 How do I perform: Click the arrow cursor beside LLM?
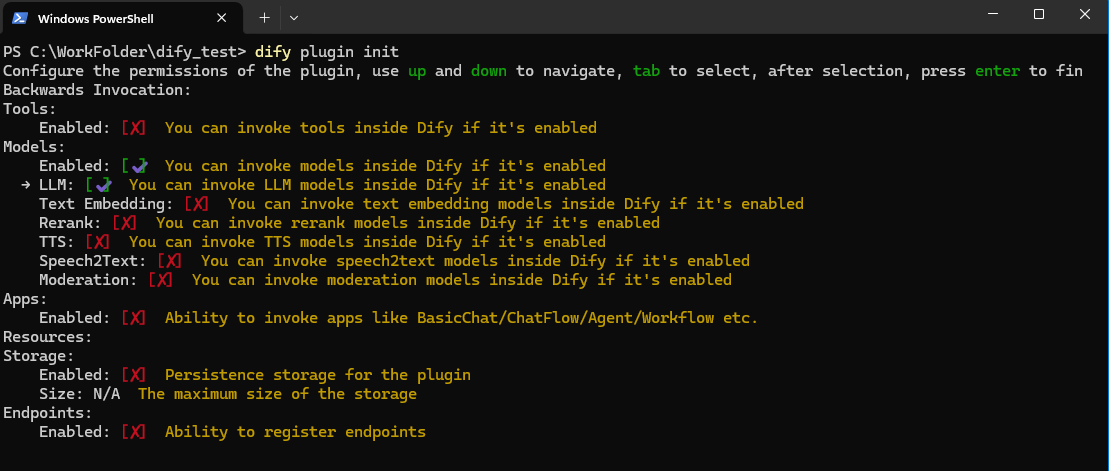click(26, 185)
